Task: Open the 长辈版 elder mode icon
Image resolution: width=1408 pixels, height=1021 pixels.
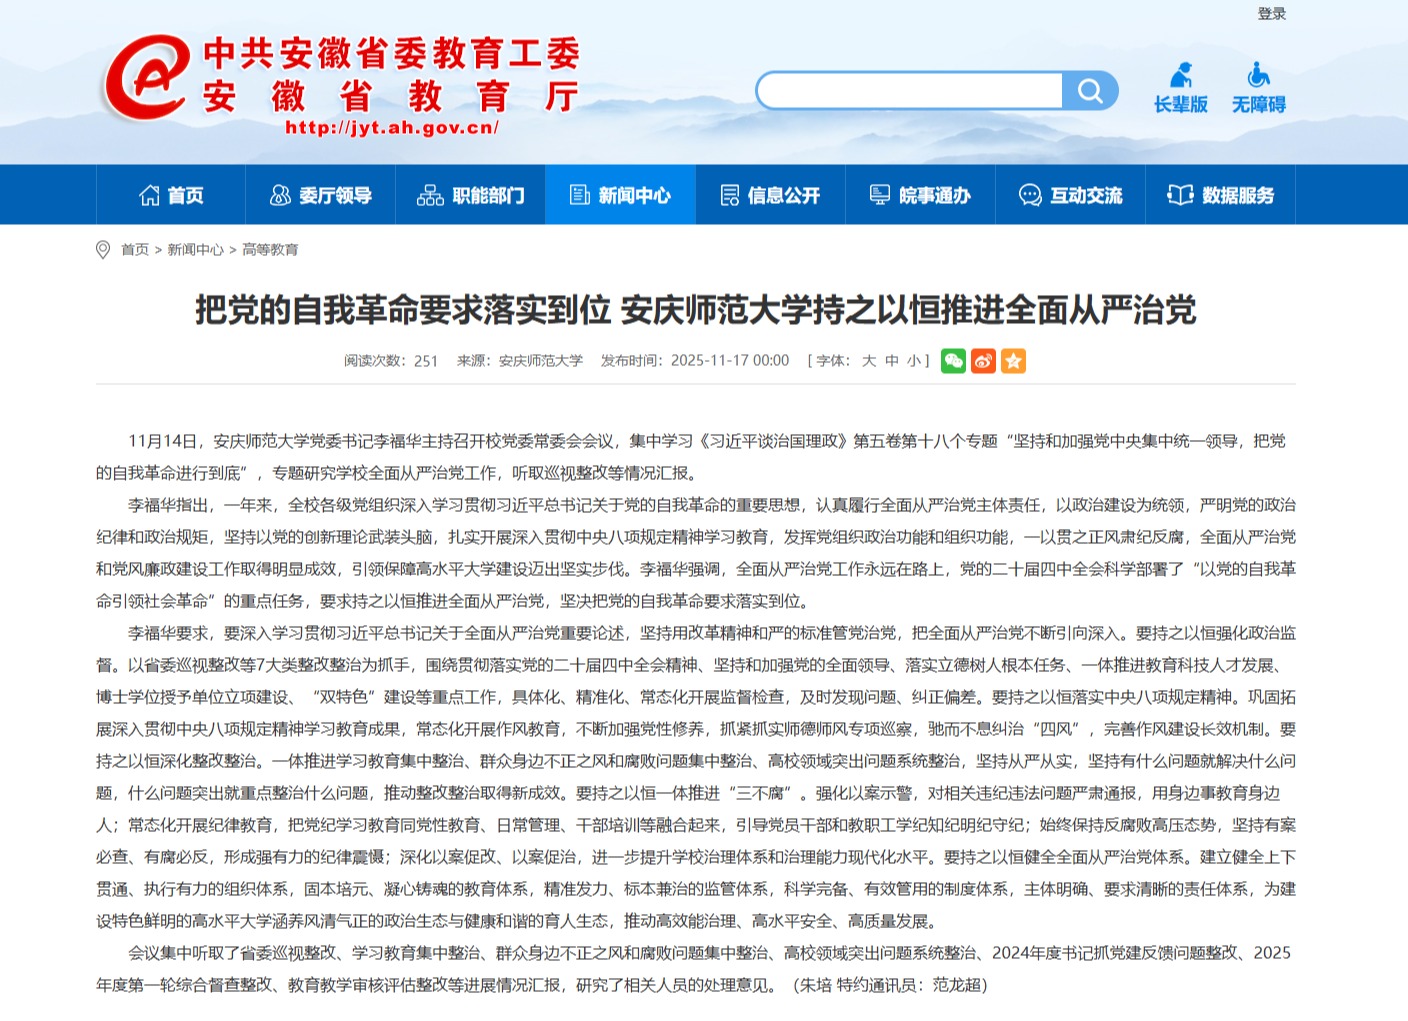Action: tap(1181, 88)
